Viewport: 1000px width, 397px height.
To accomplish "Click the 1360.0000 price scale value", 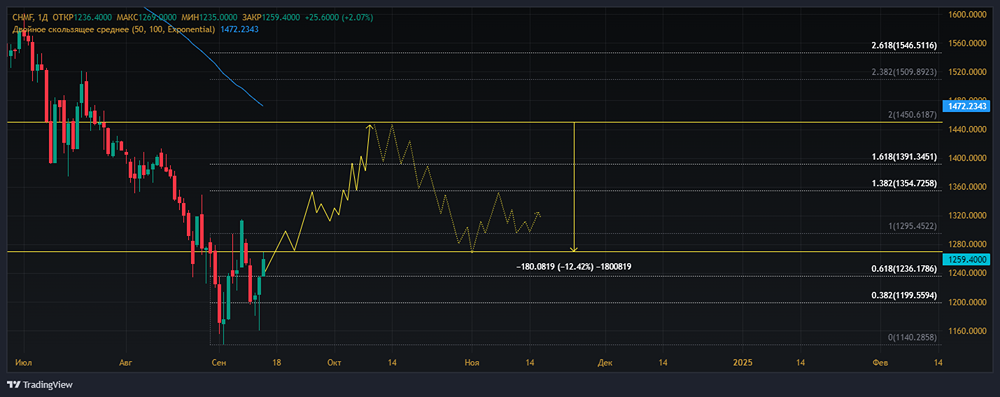I will (966, 188).
